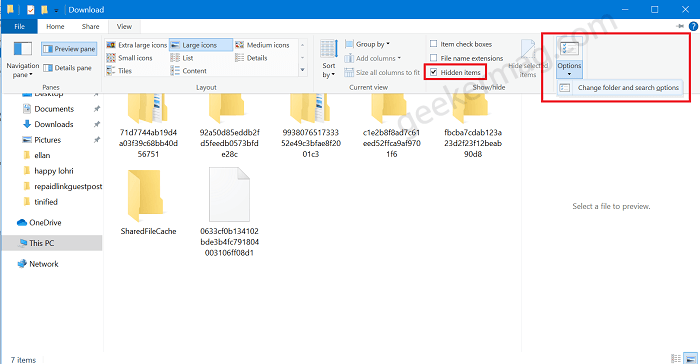Toggle the Preview pane button
The image size is (700, 364).
click(69, 49)
